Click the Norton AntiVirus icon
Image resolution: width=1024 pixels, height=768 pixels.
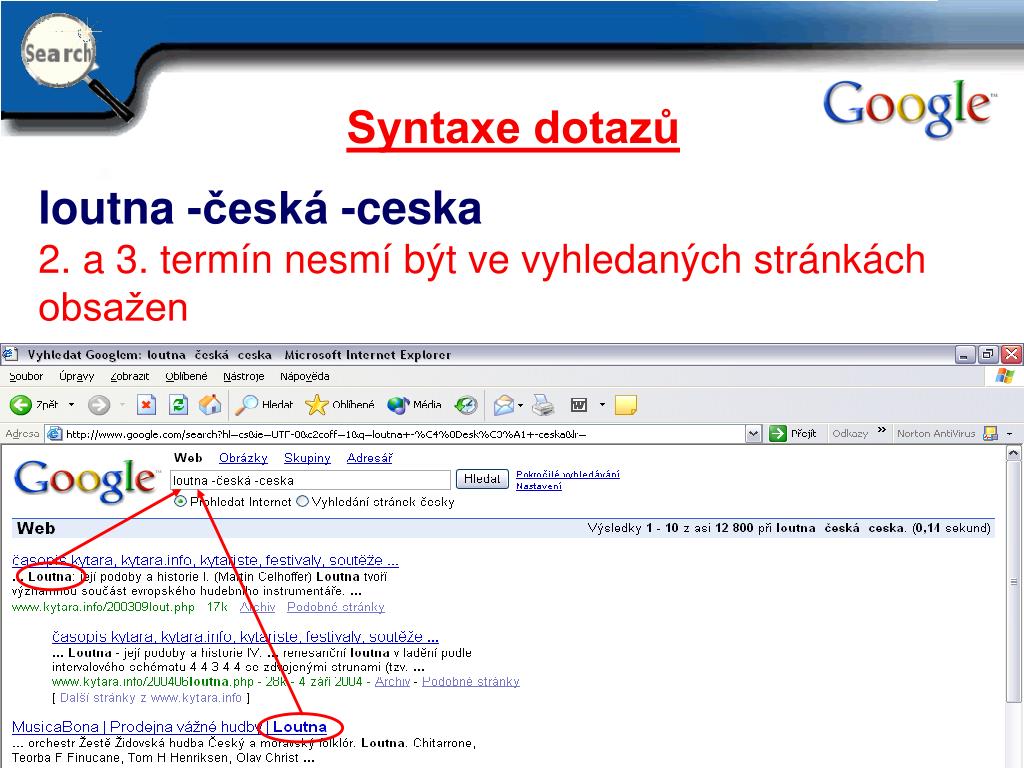pos(991,433)
